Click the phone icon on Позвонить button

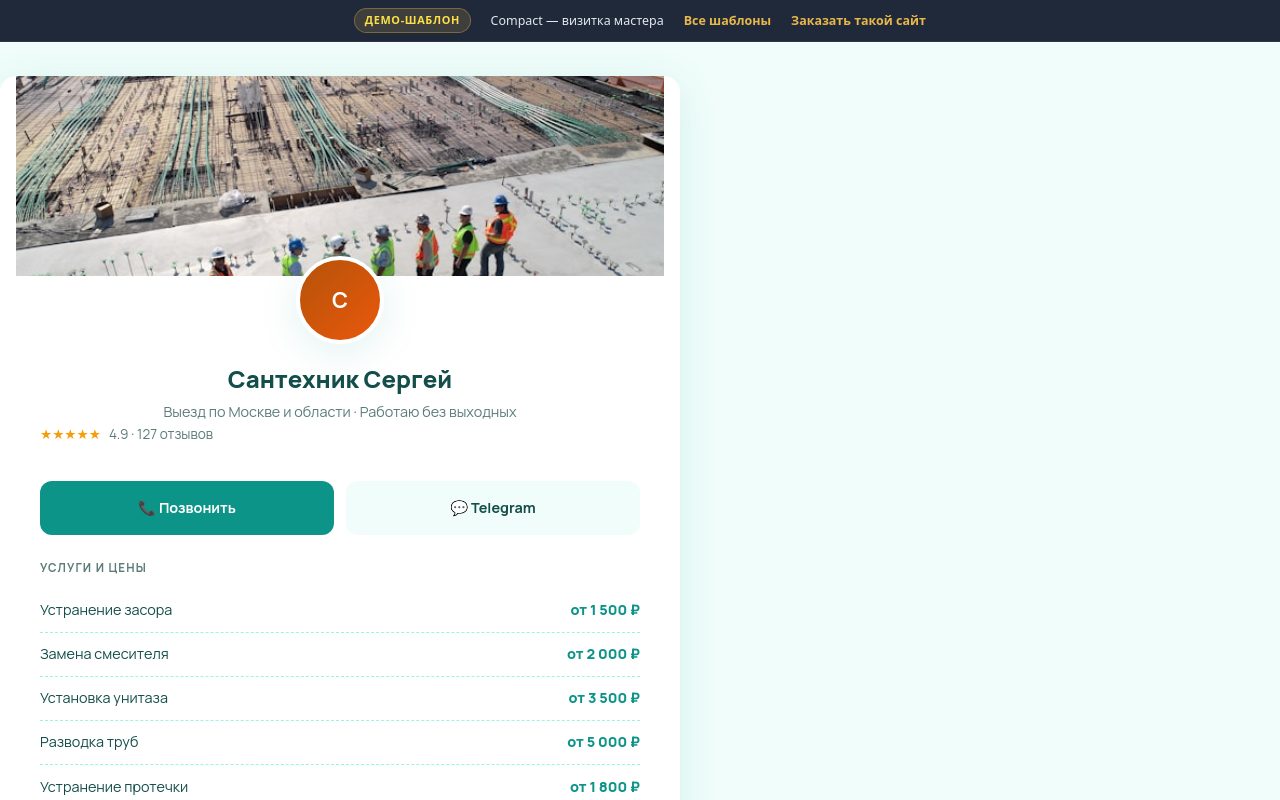[x=146, y=508]
